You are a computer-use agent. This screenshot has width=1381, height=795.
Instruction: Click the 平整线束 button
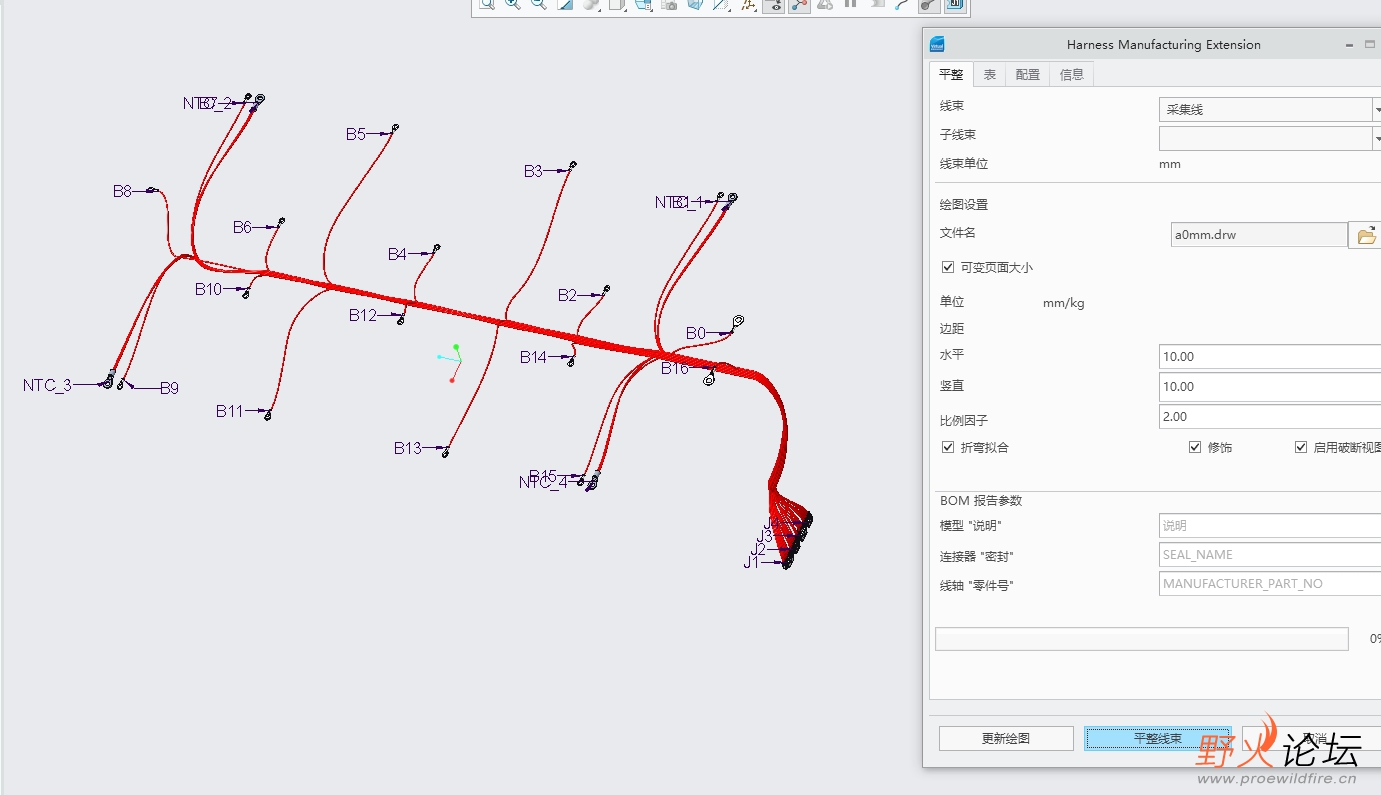tap(1158, 738)
